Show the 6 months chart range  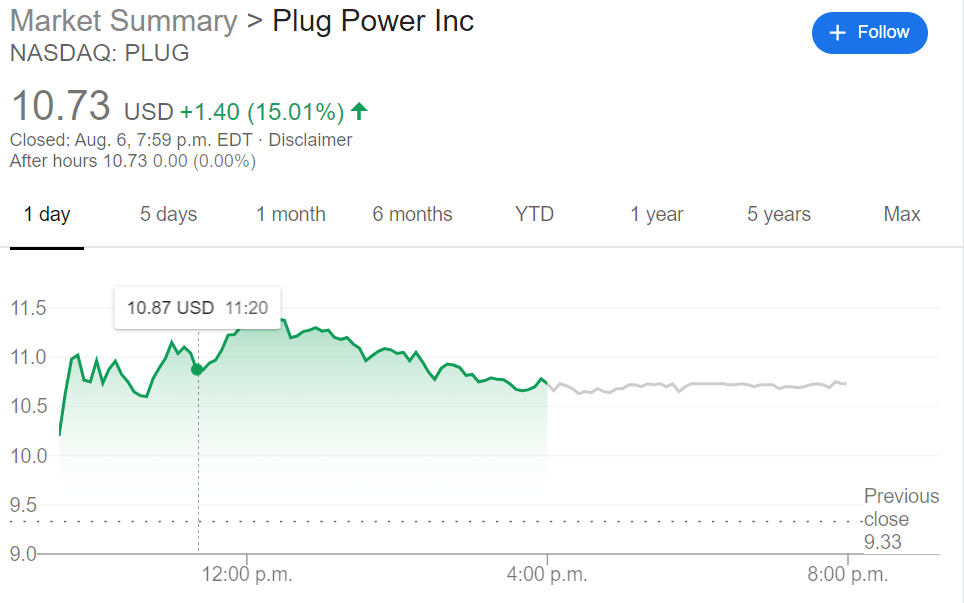pos(412,214)
